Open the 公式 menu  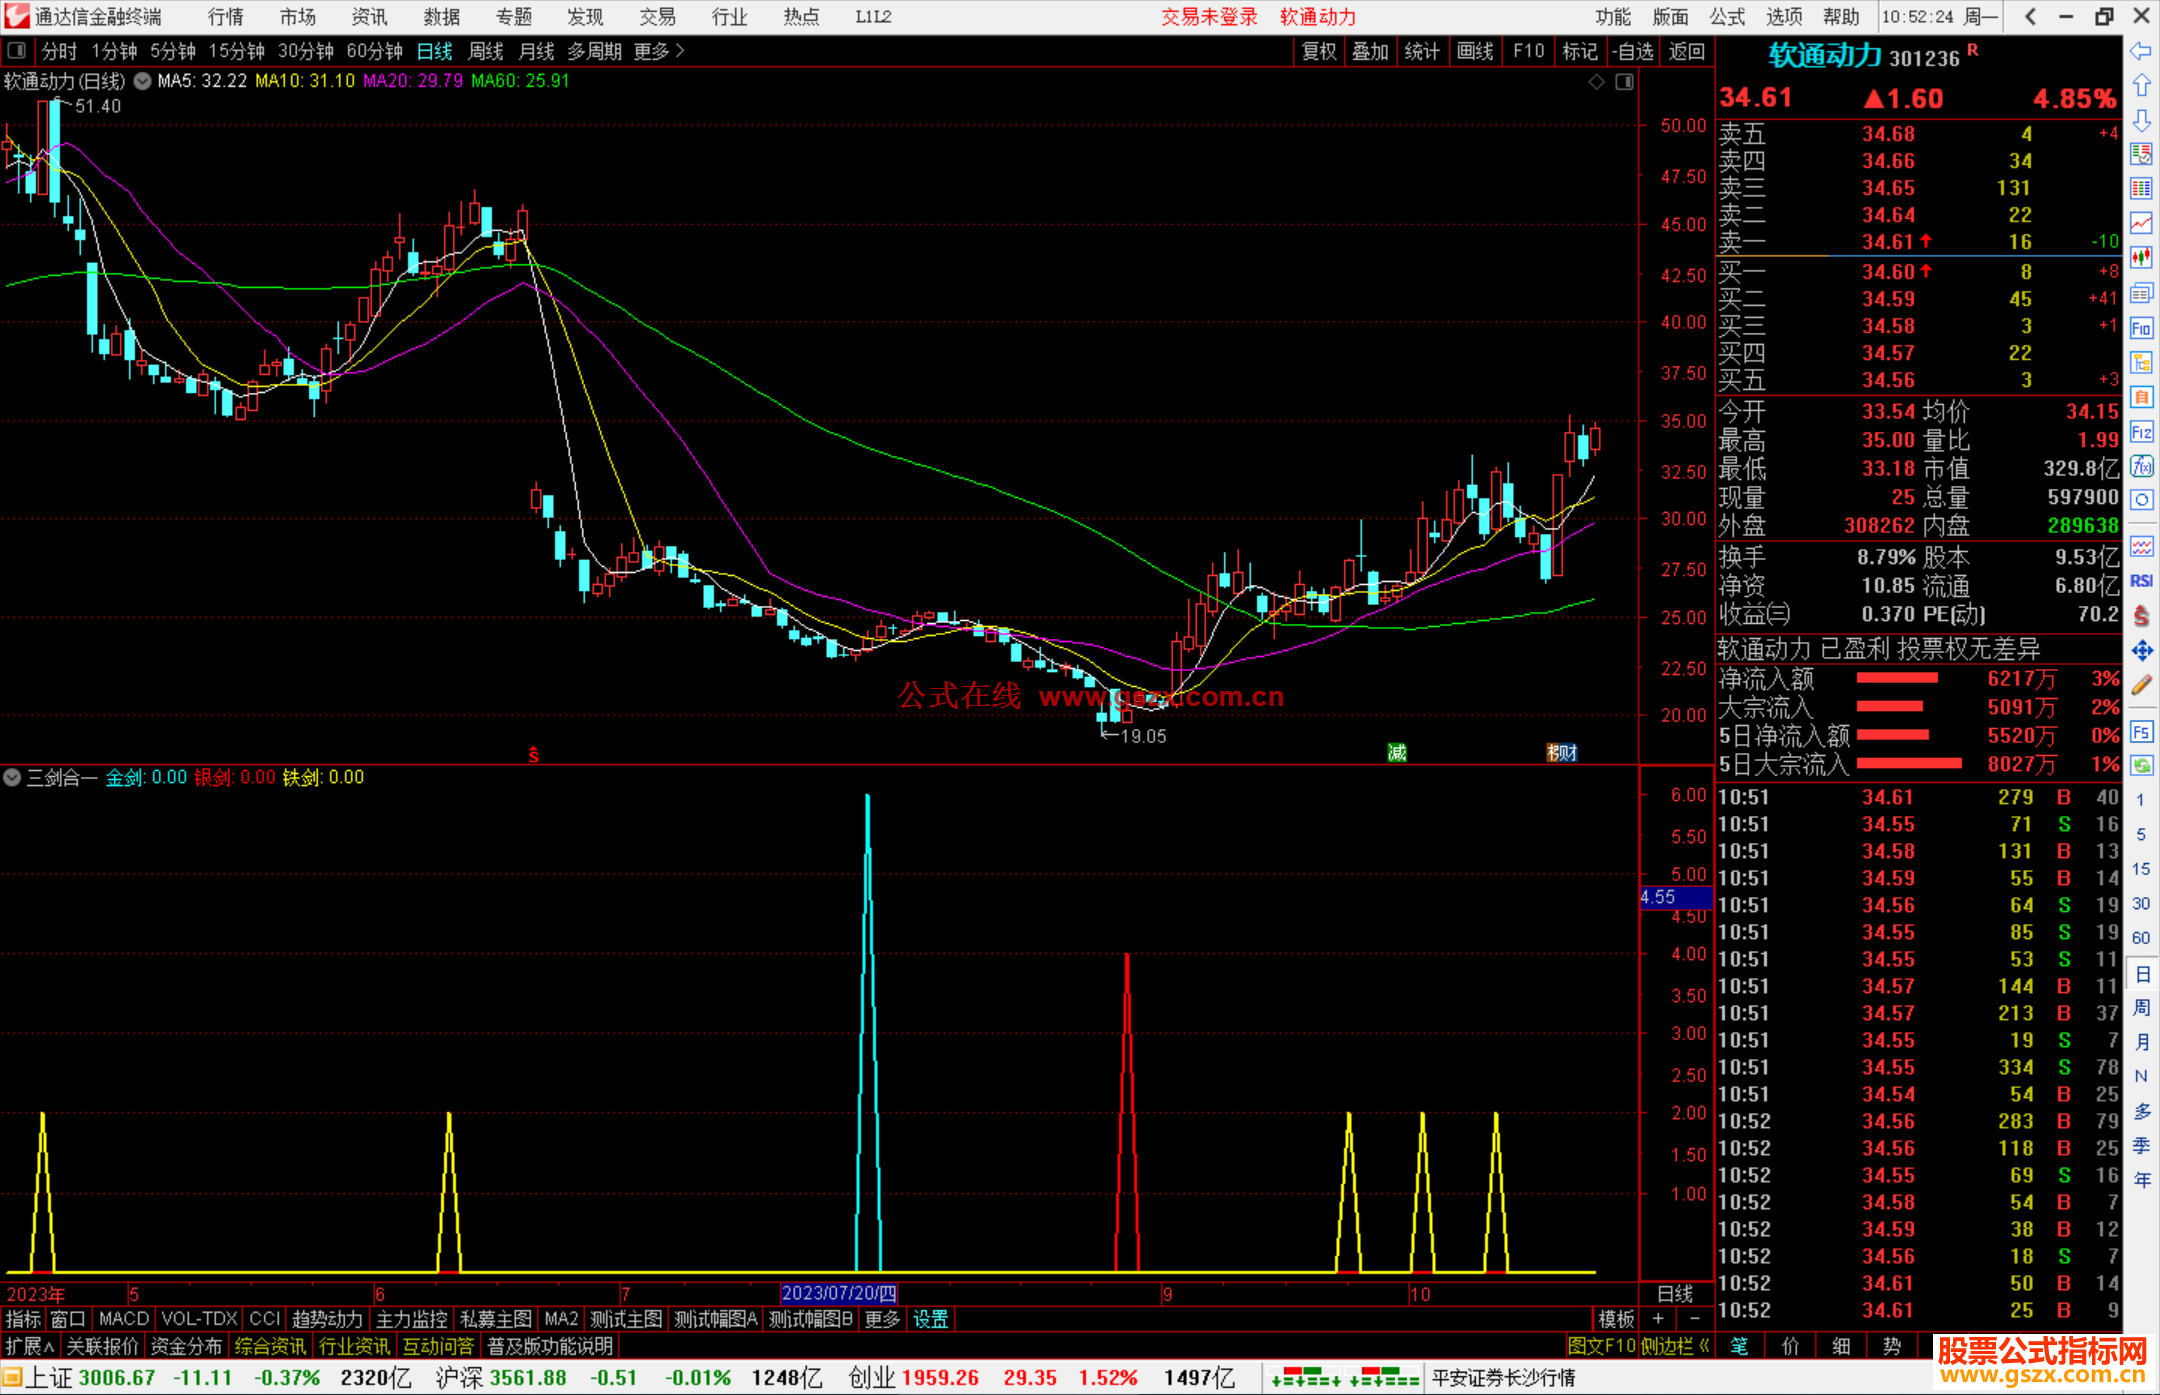[x=1727, y=17]
